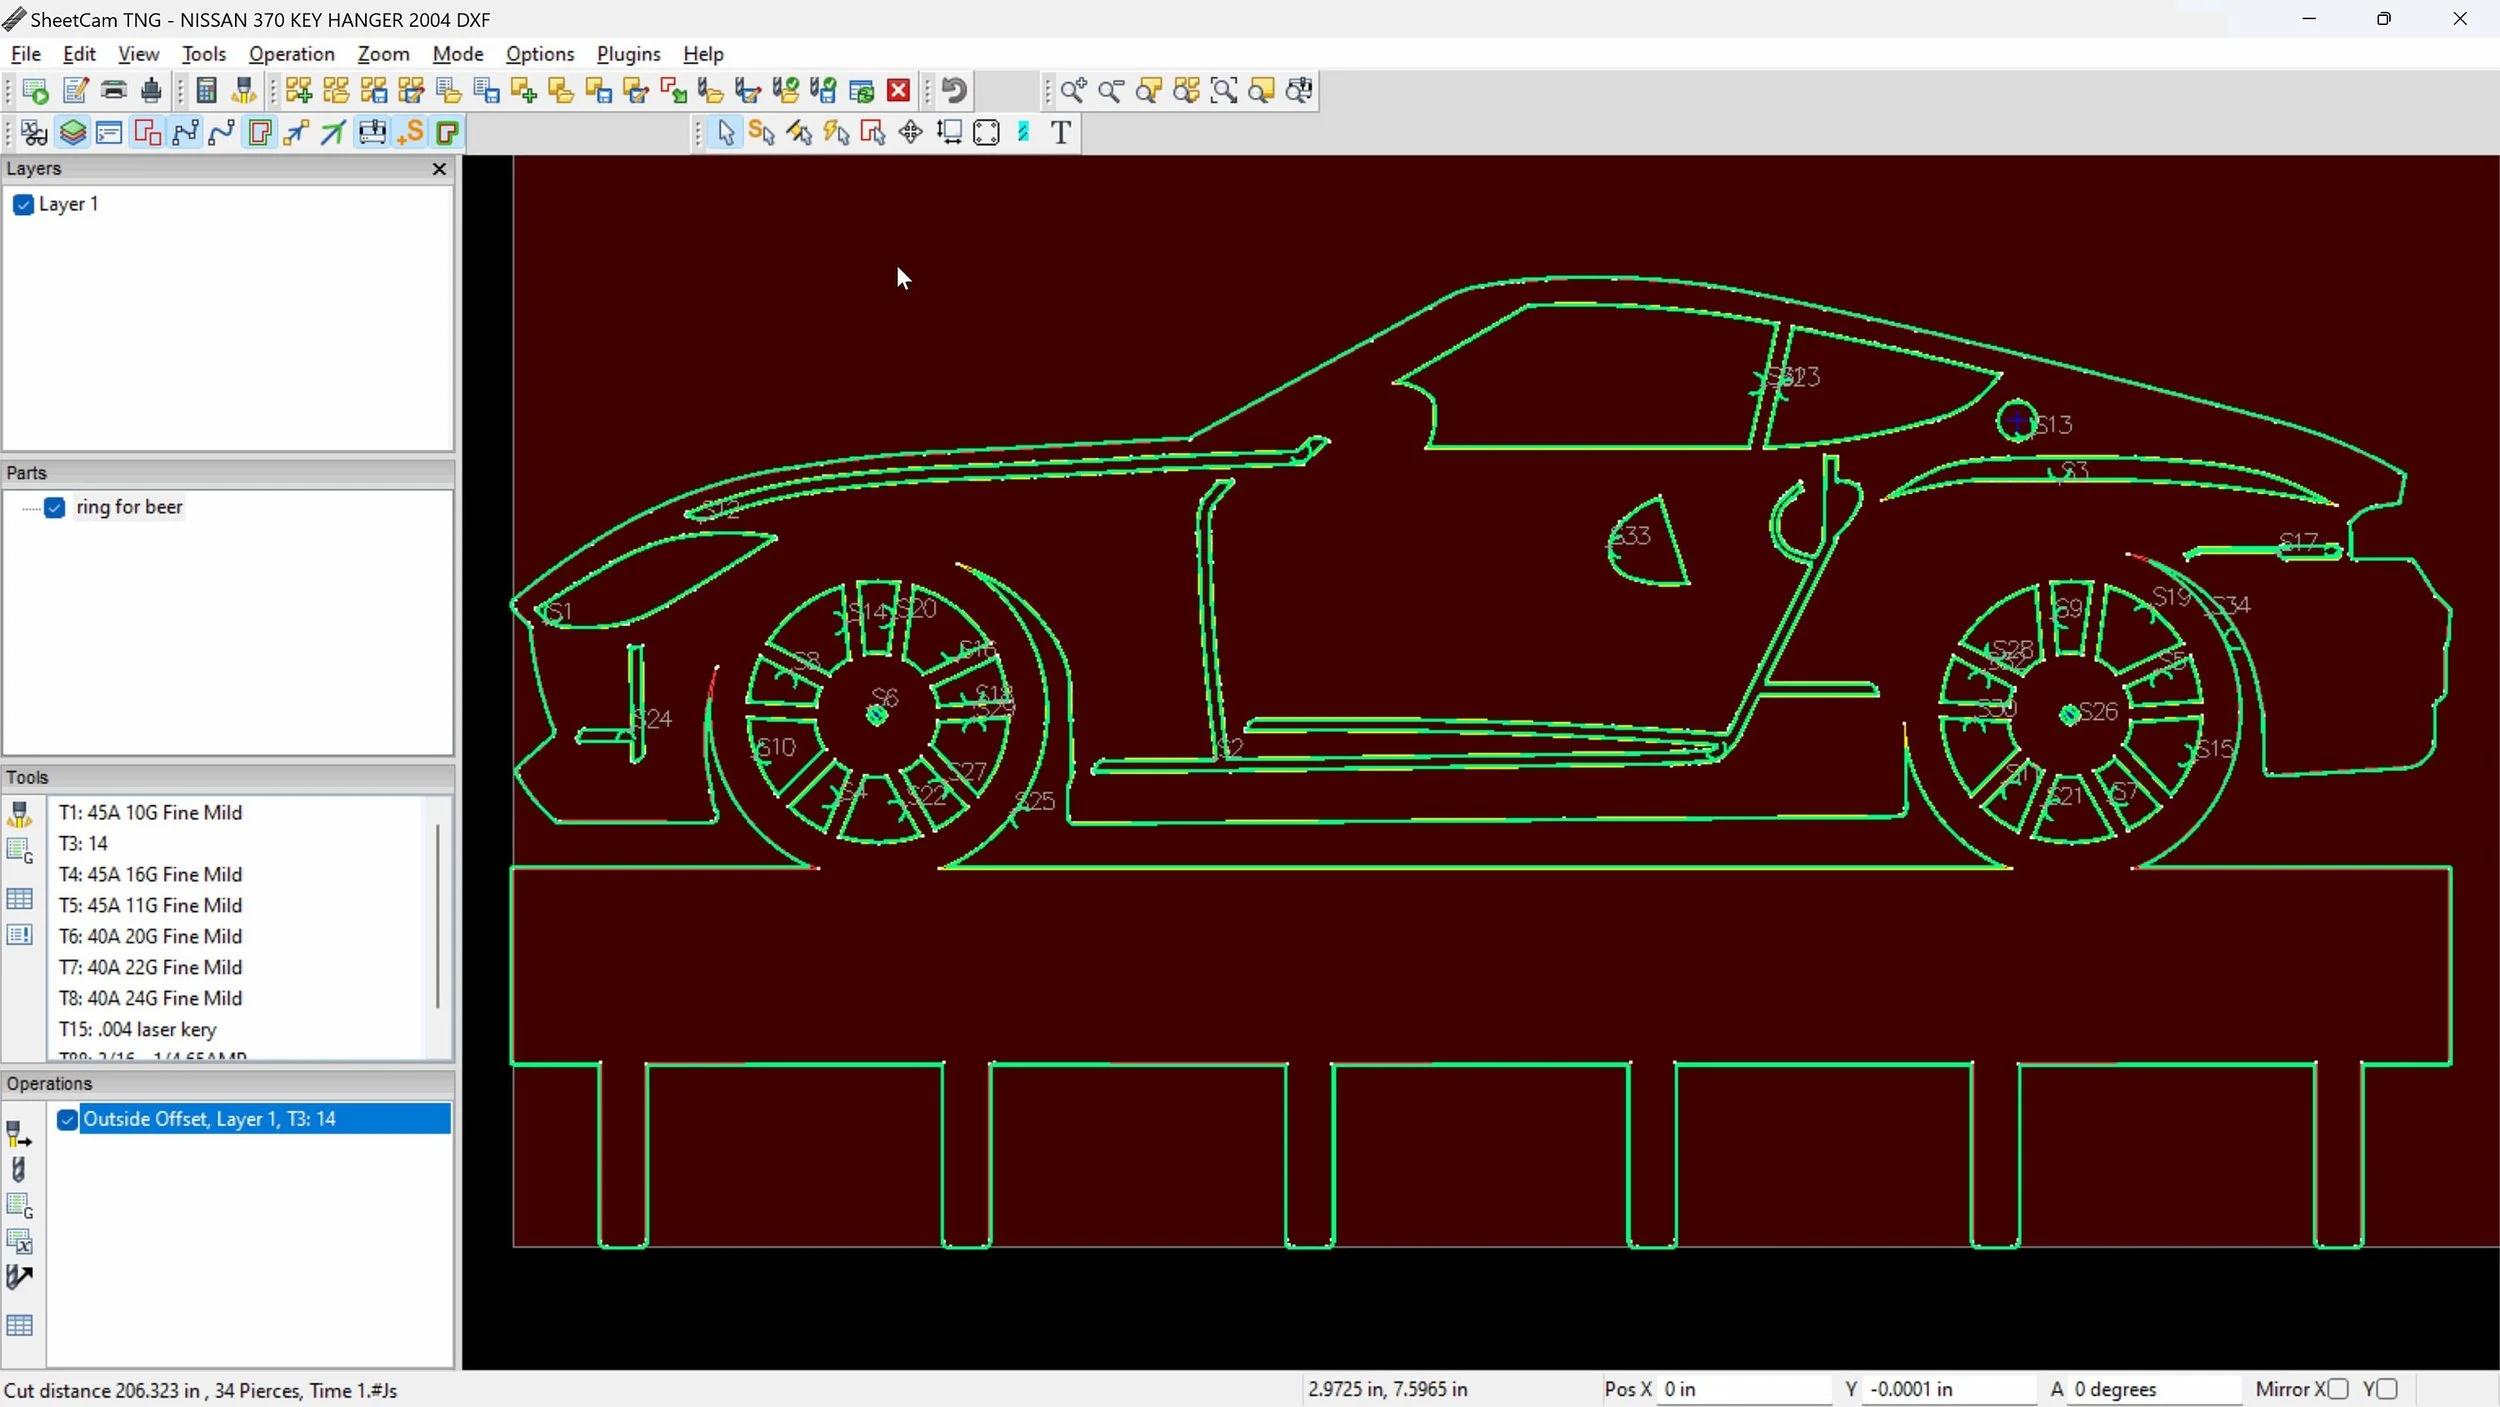Open the Operation menu

(x=291, y=54)
